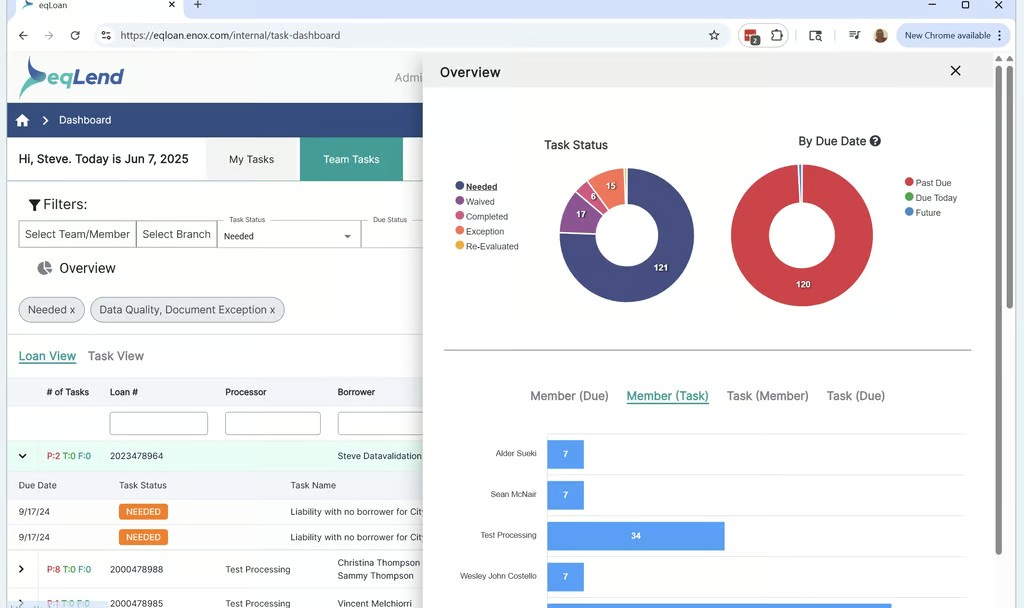1024x608 pixels.
Task: Open the media control playlist icon
Action: [x=854, y=35]
